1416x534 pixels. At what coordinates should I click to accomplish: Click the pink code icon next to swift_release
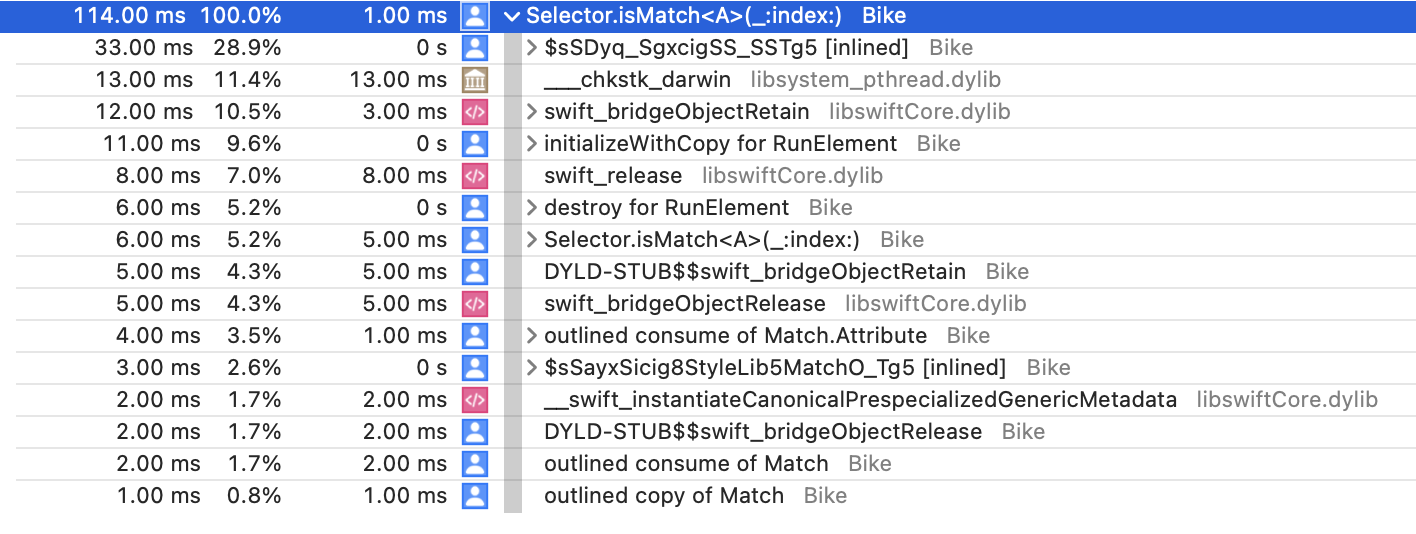point(474,176)
